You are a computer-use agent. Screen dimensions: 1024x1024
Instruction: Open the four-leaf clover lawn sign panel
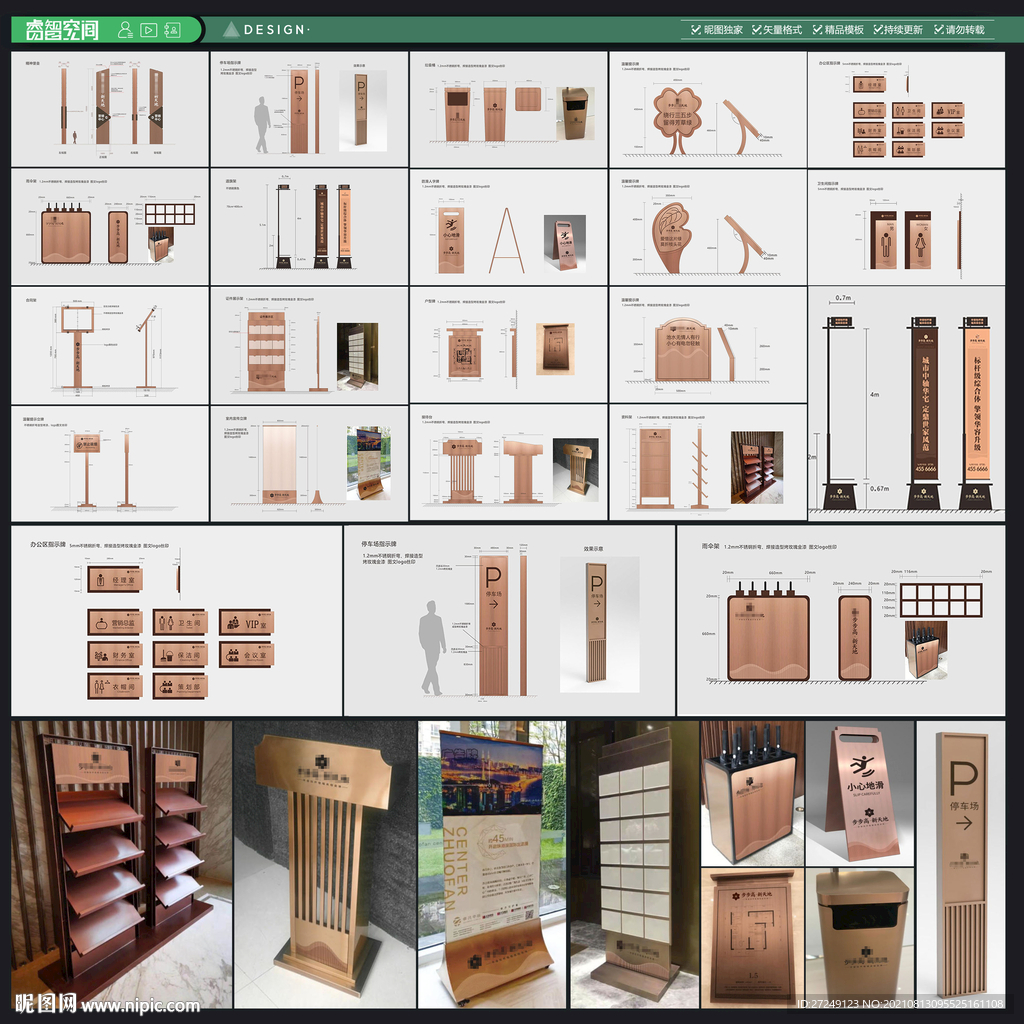(707, 109)
